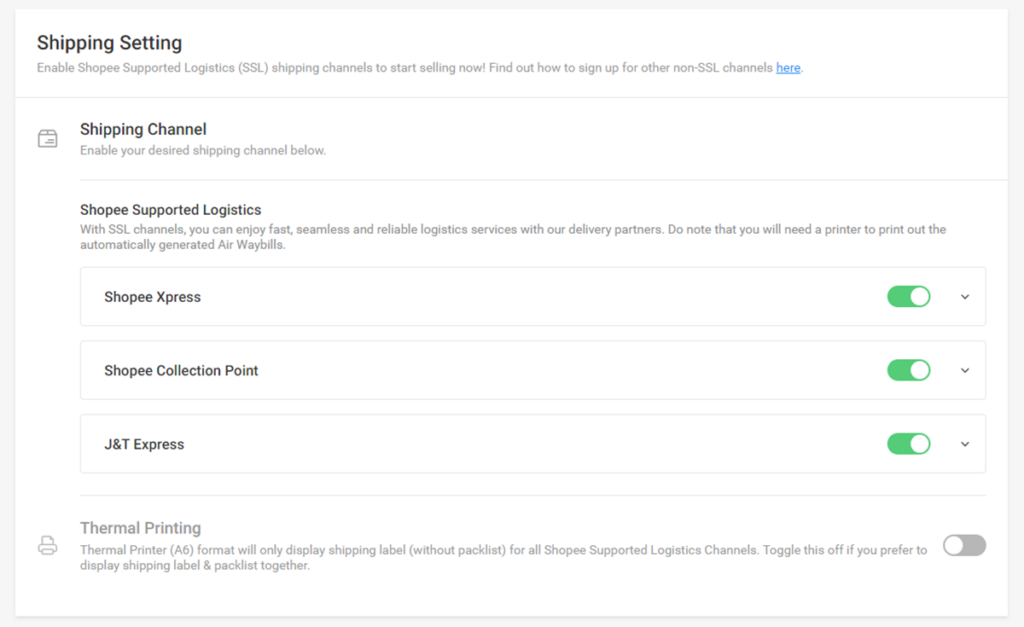
Task: Click the SSL channels Air Waybills description
Action: click(x=512, y=237)
